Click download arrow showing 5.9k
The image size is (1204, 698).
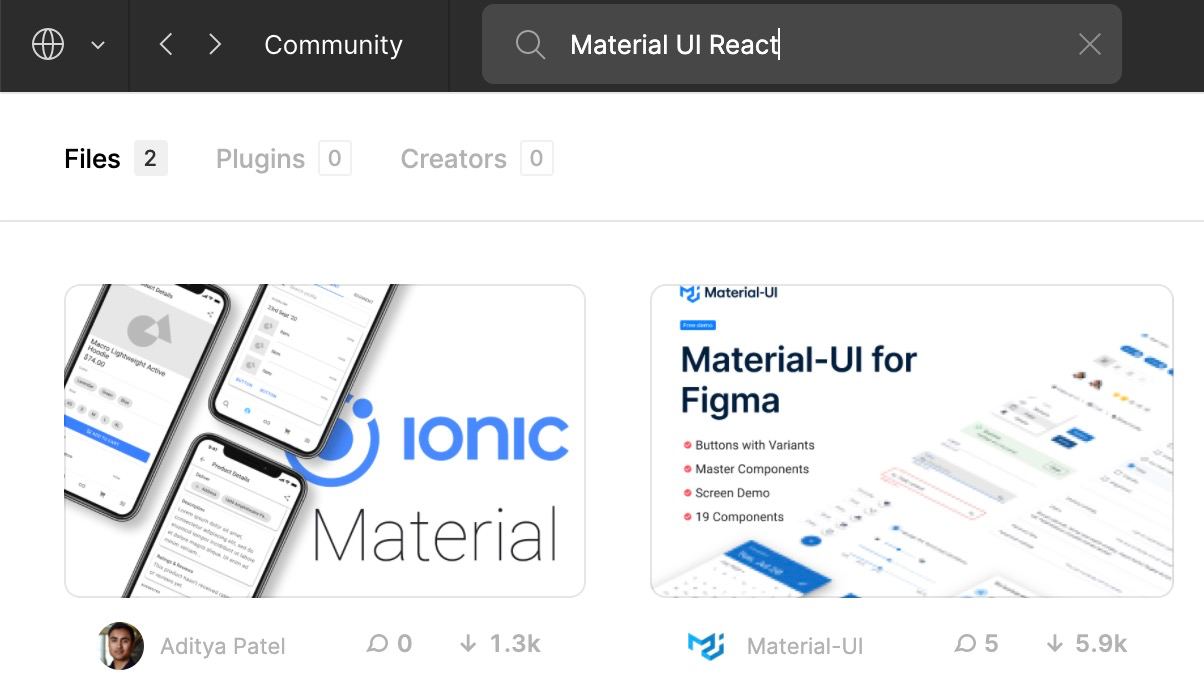click(1054, 644)
